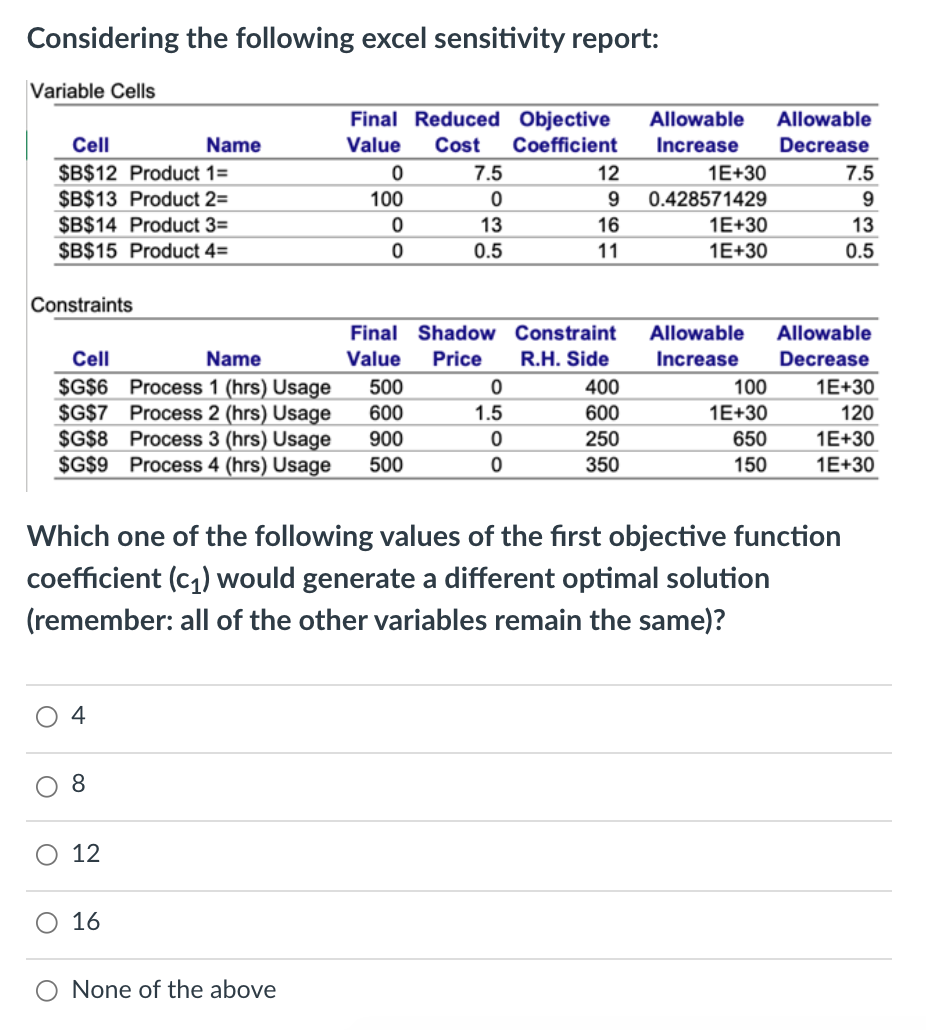926x1030 pixels.
Task: Select the radio button for option 8
Action: [46, 786]
